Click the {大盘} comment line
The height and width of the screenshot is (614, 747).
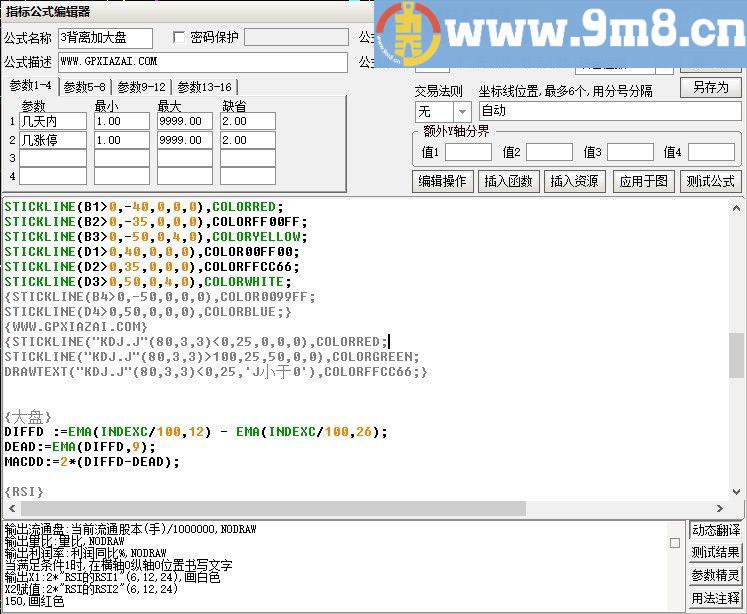(28, 417)
